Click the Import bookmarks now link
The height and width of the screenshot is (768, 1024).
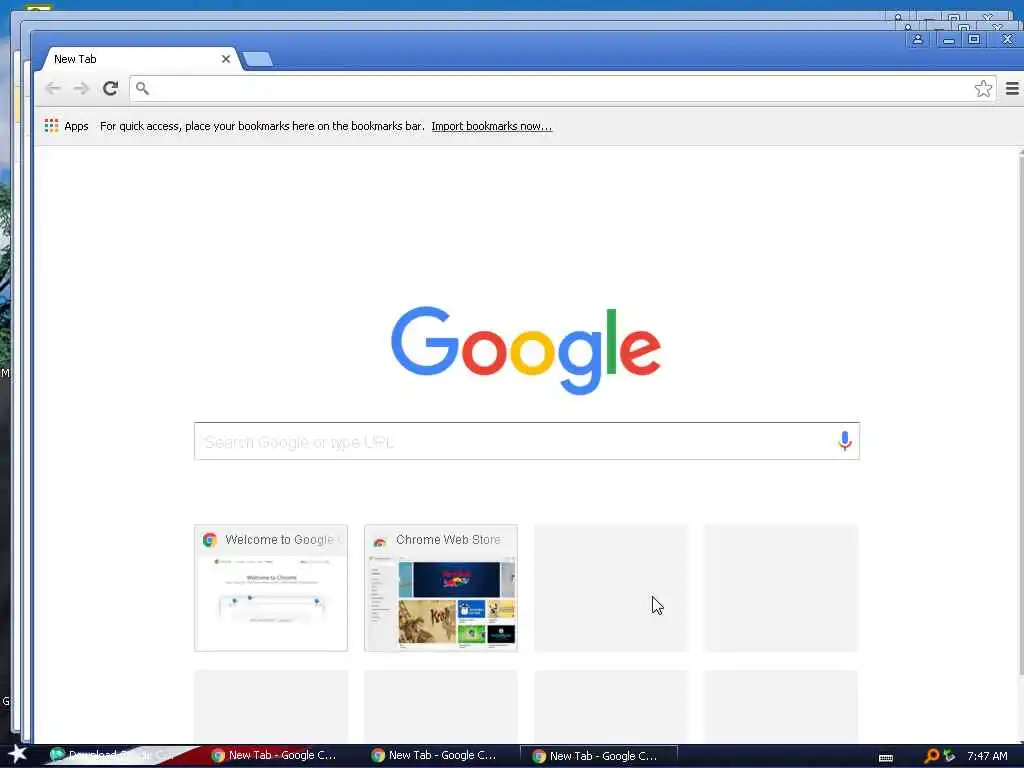(491, 126)
